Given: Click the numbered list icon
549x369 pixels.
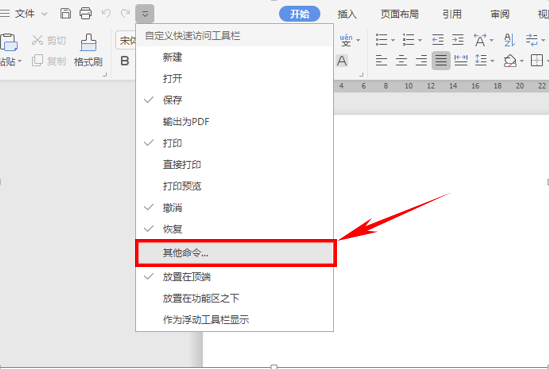Looking at the screenshot, I should click(x=408, y=40).
